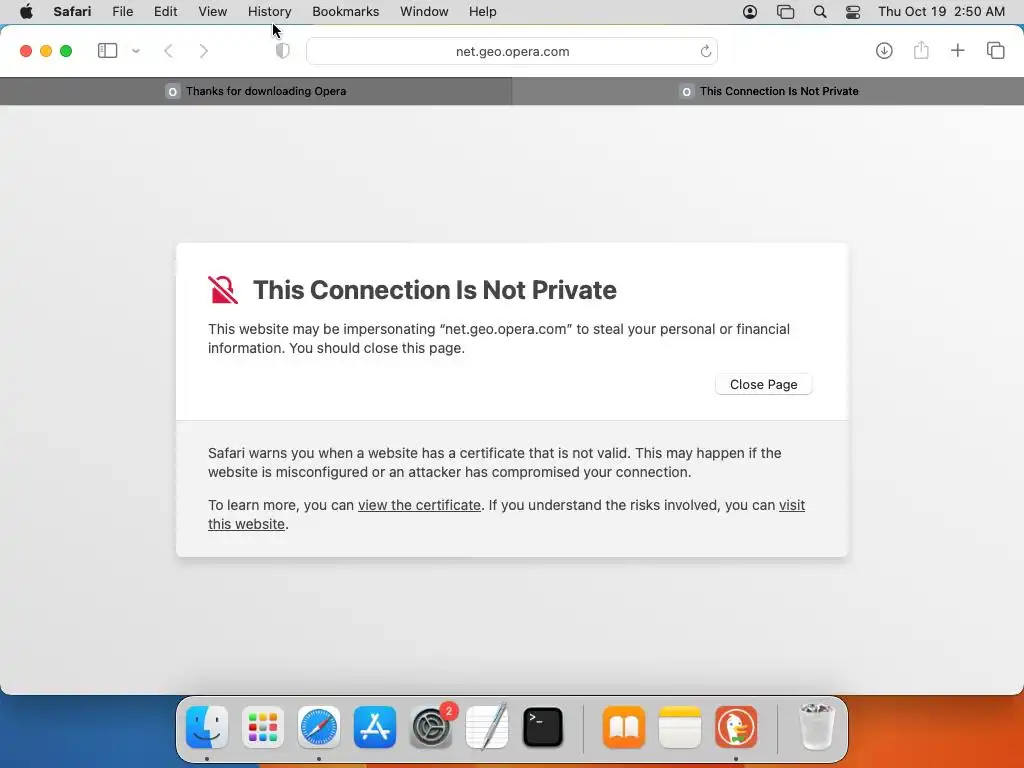Screen dimensions: 1024x768
Task: Open Safari from the Dock
Action: 319,726
